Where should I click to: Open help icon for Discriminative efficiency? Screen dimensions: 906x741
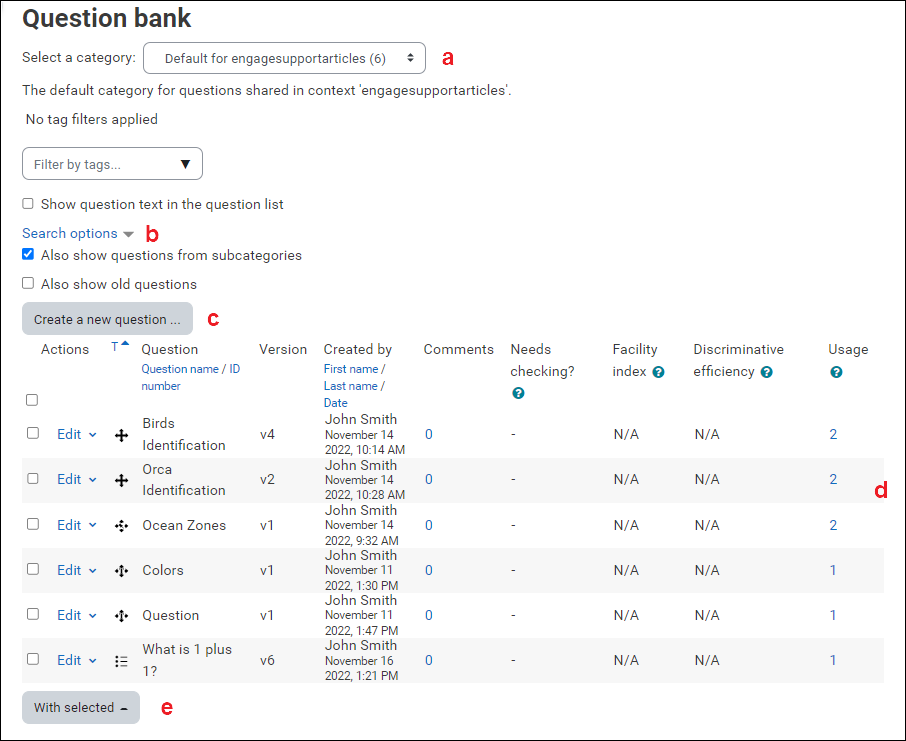766,372
